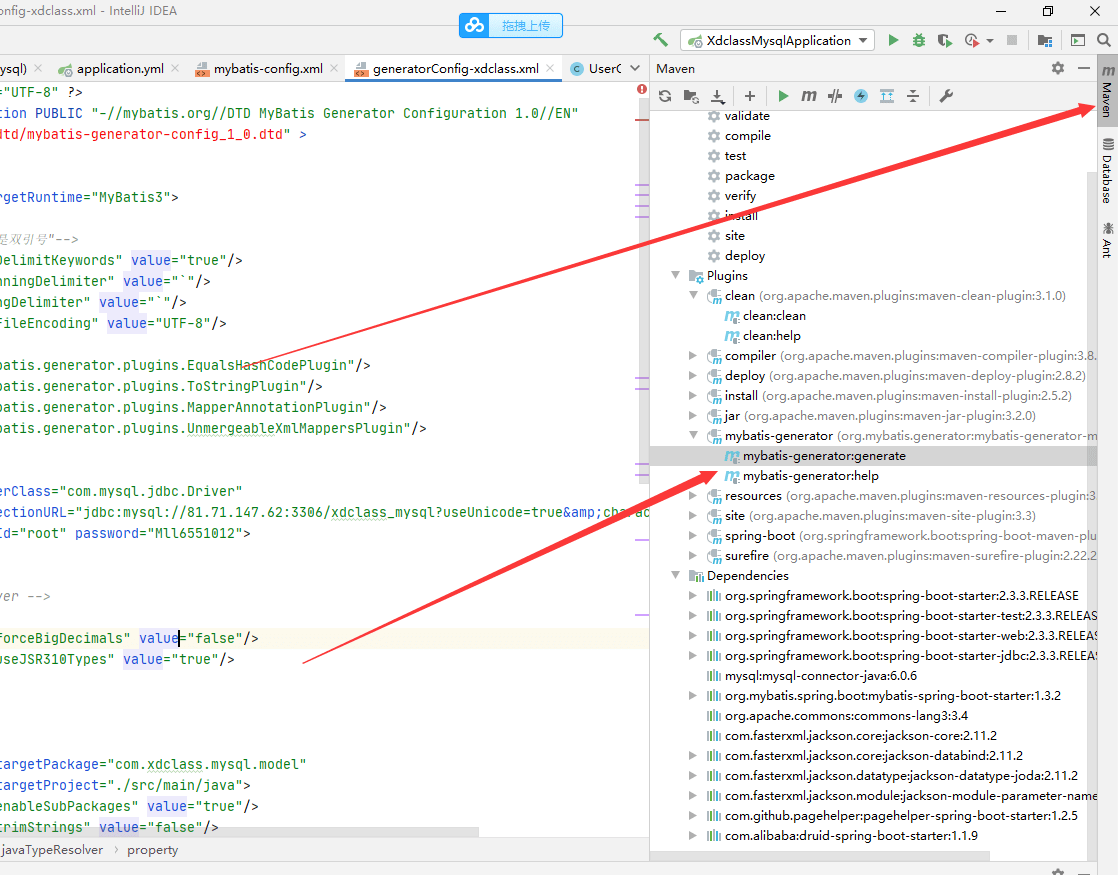Show hidden editor tabs dropdown
1118x875 pixels.
coord(635,68)
